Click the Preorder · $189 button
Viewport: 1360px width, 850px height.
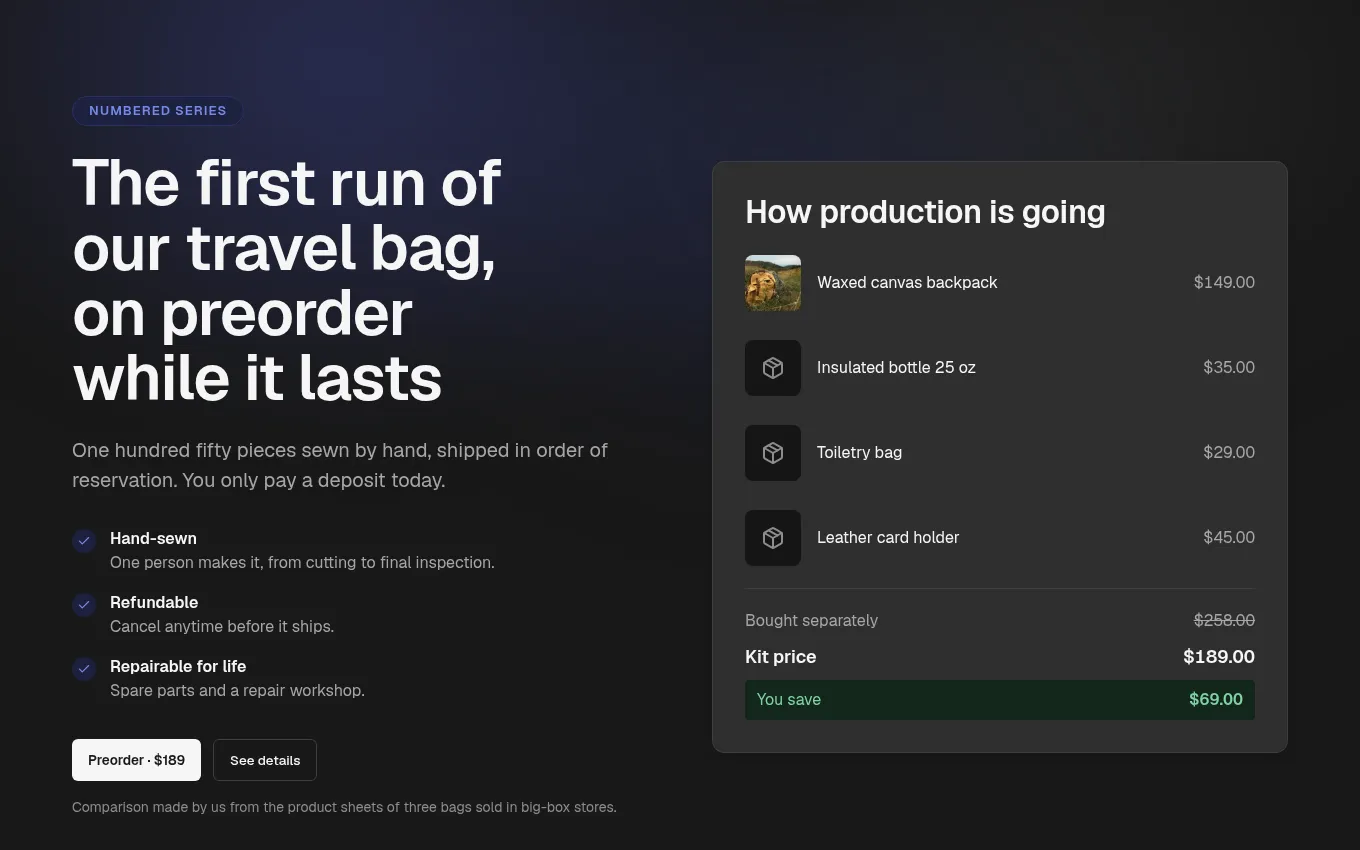pos(136,760)
